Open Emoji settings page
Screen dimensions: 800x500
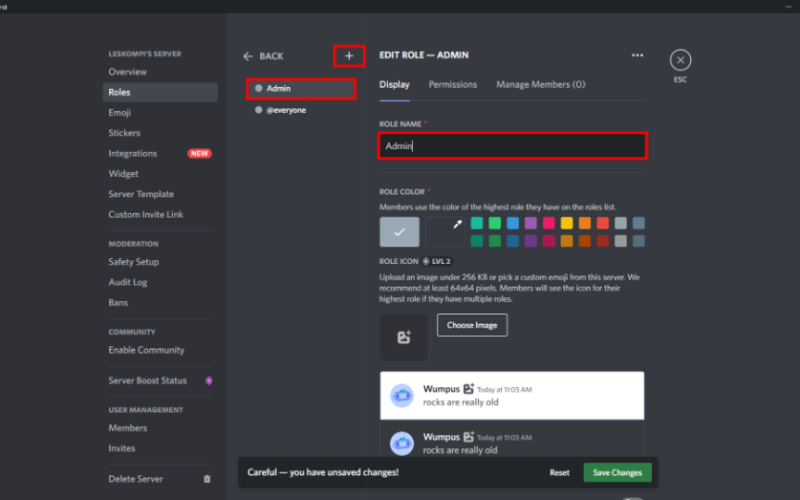[x=160, y=113]
